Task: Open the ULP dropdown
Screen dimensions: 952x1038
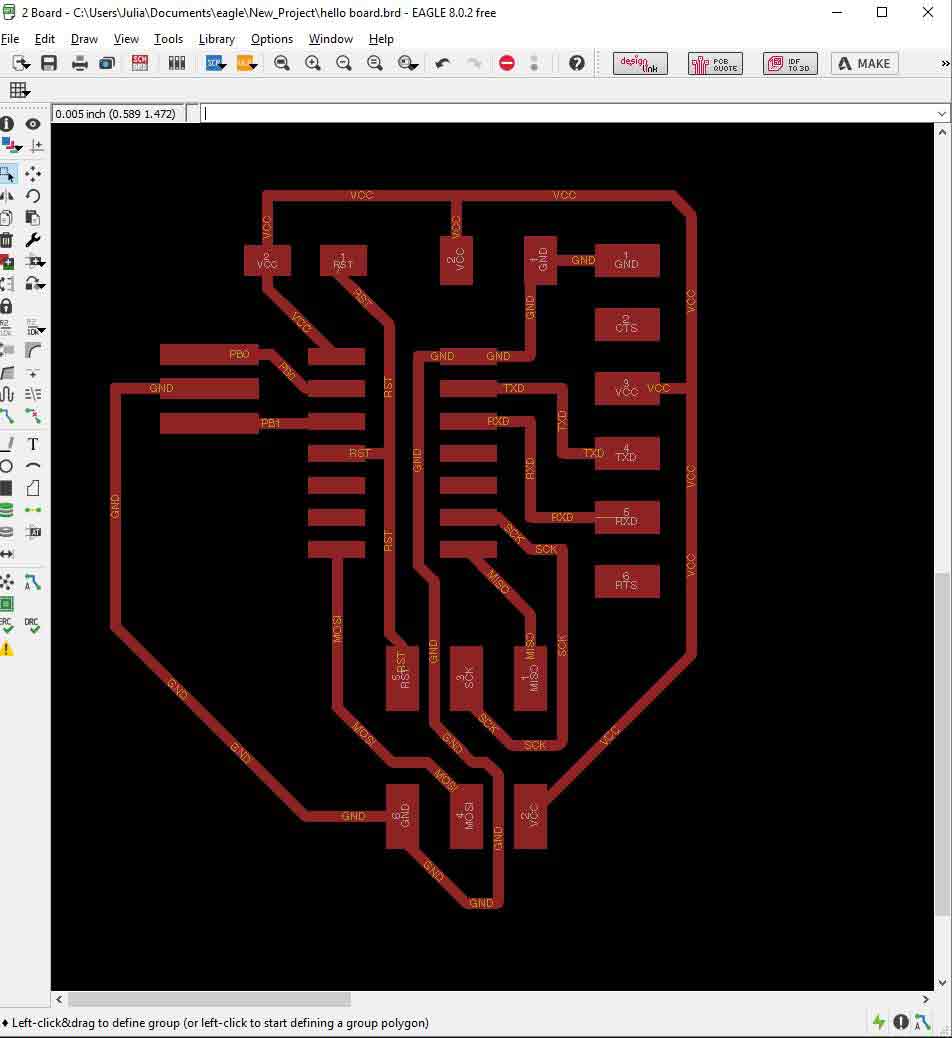Action: [x=247, y=64]
